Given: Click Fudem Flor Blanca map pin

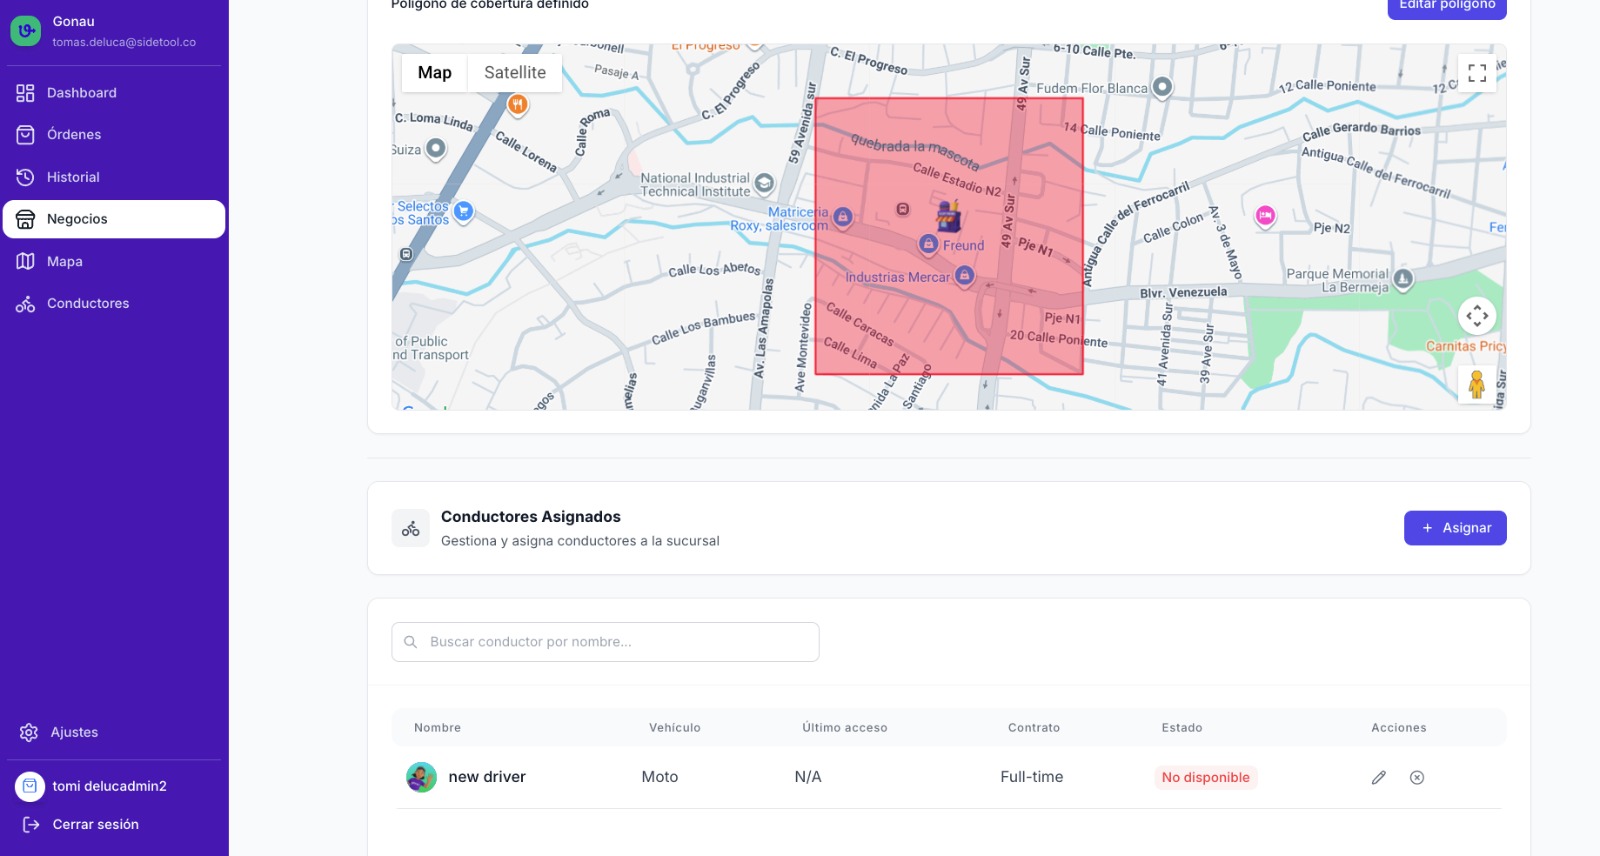Looking at the screenshot, I should click(x=1162, y=87).
